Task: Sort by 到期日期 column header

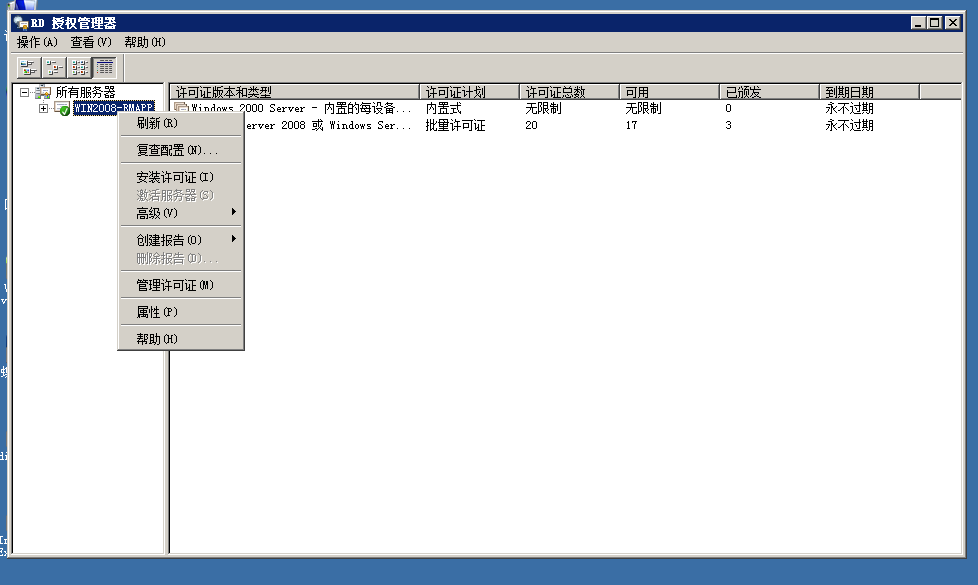Action: (869, 92)
